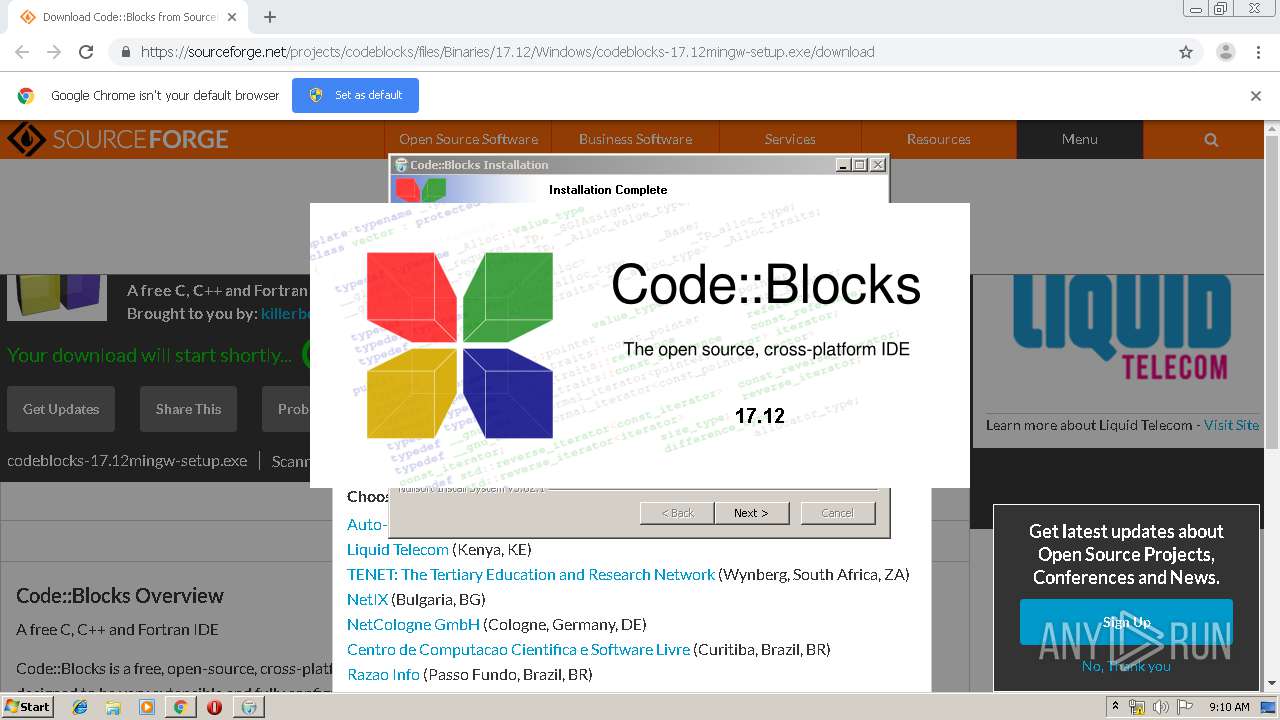Click the No, Thank you link
Screen dimensions: 1280x720
click(x=1126, y=666)
